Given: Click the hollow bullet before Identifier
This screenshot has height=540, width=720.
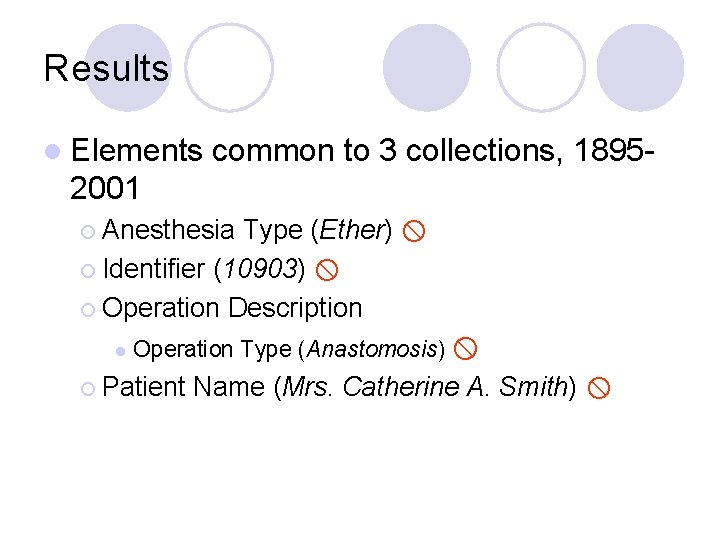Looking at the screenshot, I should (88, 270).
